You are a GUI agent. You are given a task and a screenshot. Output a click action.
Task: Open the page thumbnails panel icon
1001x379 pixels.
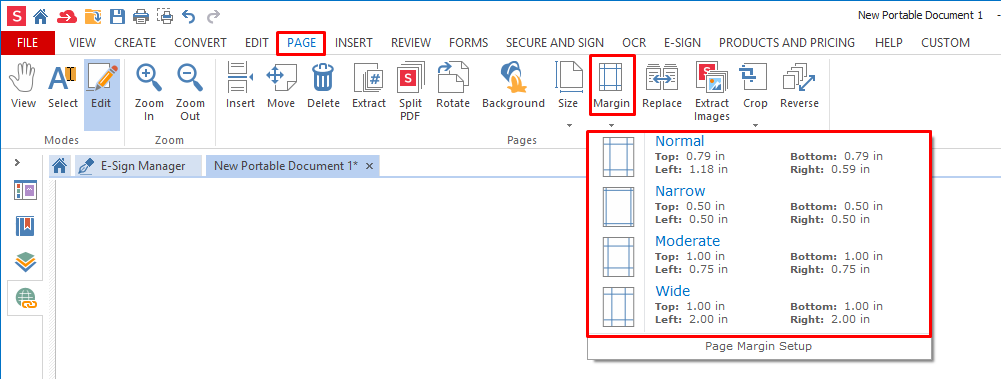tap(26, 190)
